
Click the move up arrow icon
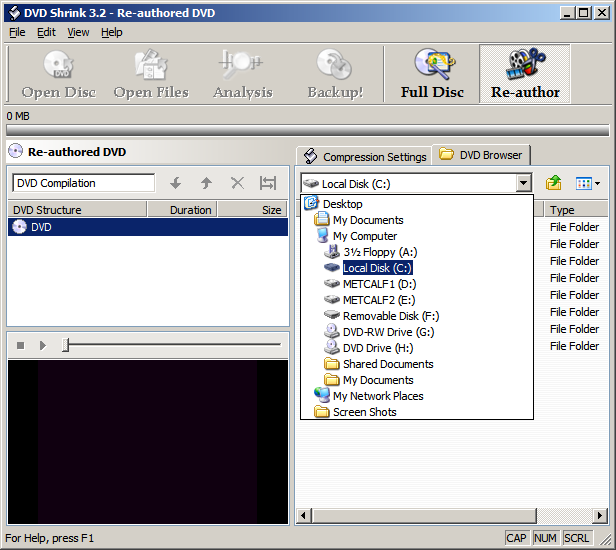coord(206,183)
